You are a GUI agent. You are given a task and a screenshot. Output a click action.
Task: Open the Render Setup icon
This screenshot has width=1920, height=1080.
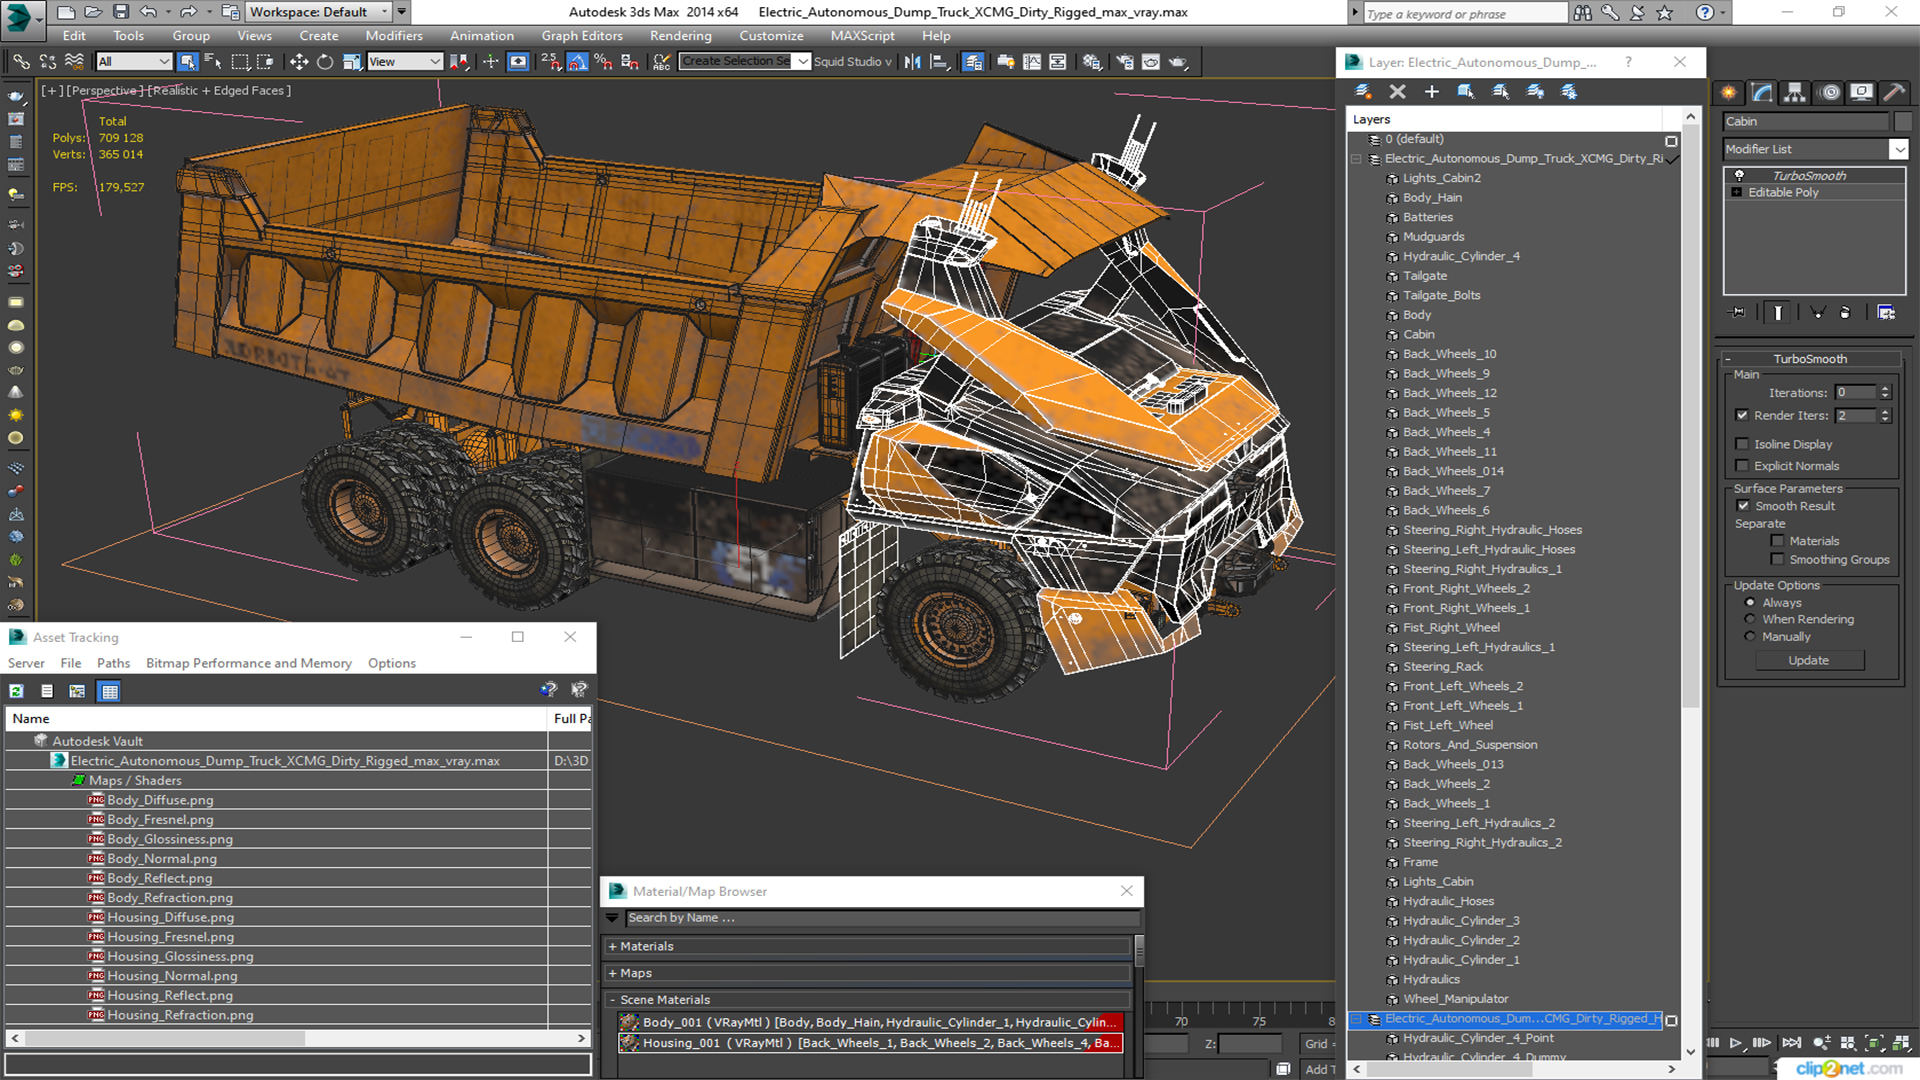(x=1125, y=62)
